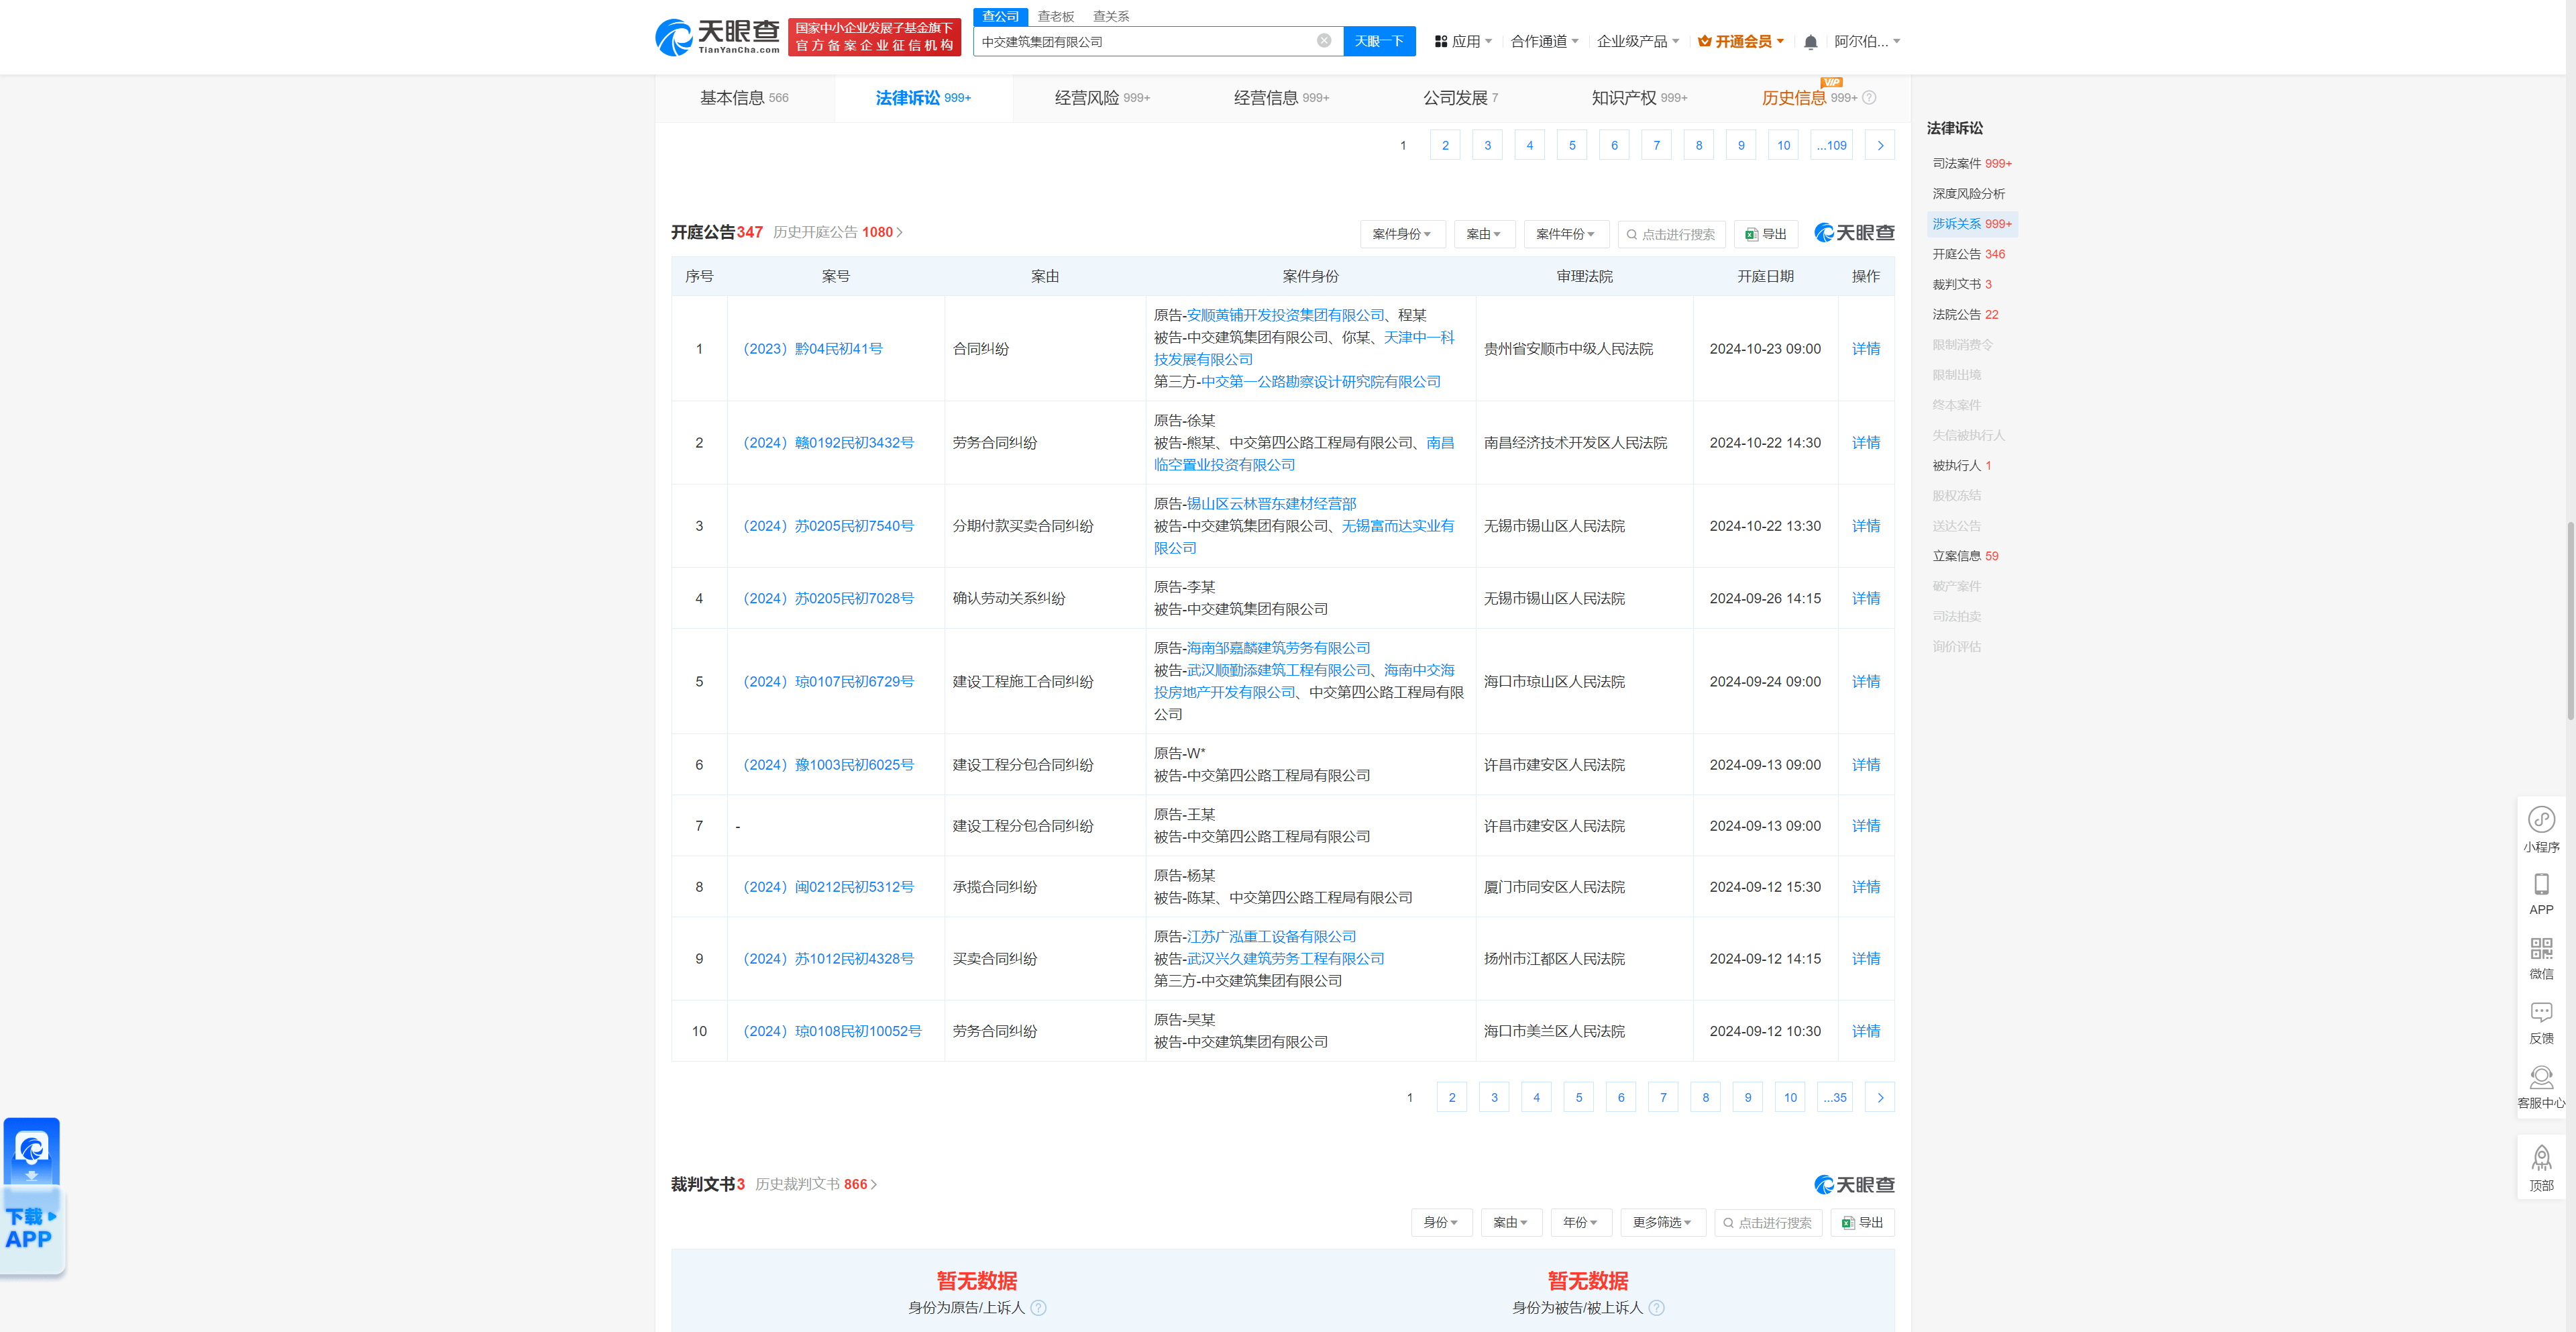Switch to 经营信息 tab
Viewport: 2576px width, 1332px height.
coord(1281,98)
